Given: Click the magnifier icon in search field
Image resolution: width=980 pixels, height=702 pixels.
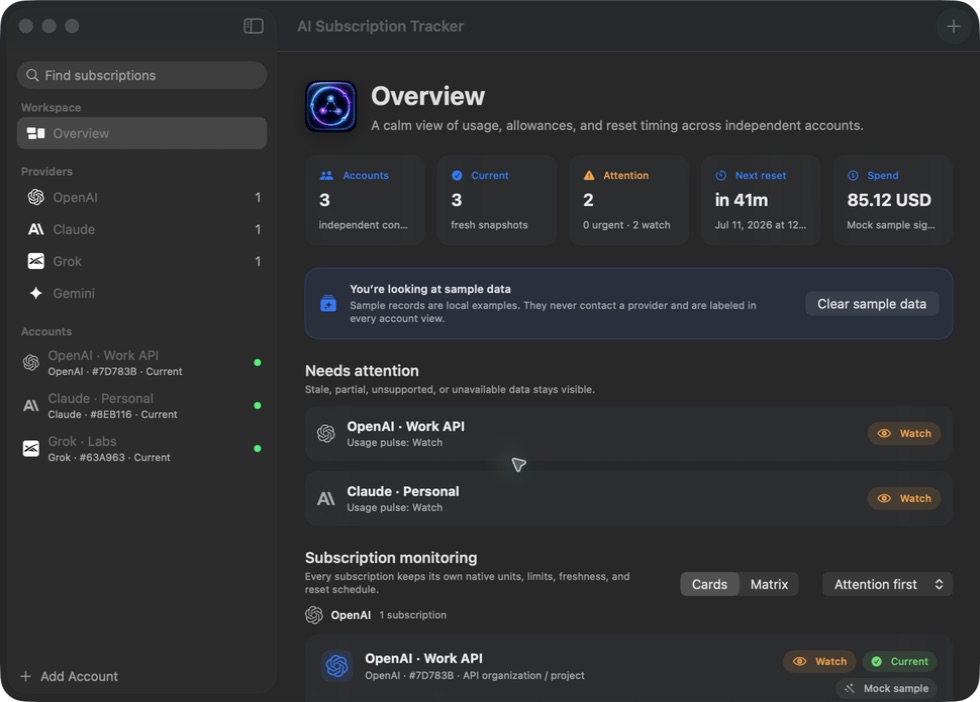Looking at the screenshot, I should click(x=32, y=75).
